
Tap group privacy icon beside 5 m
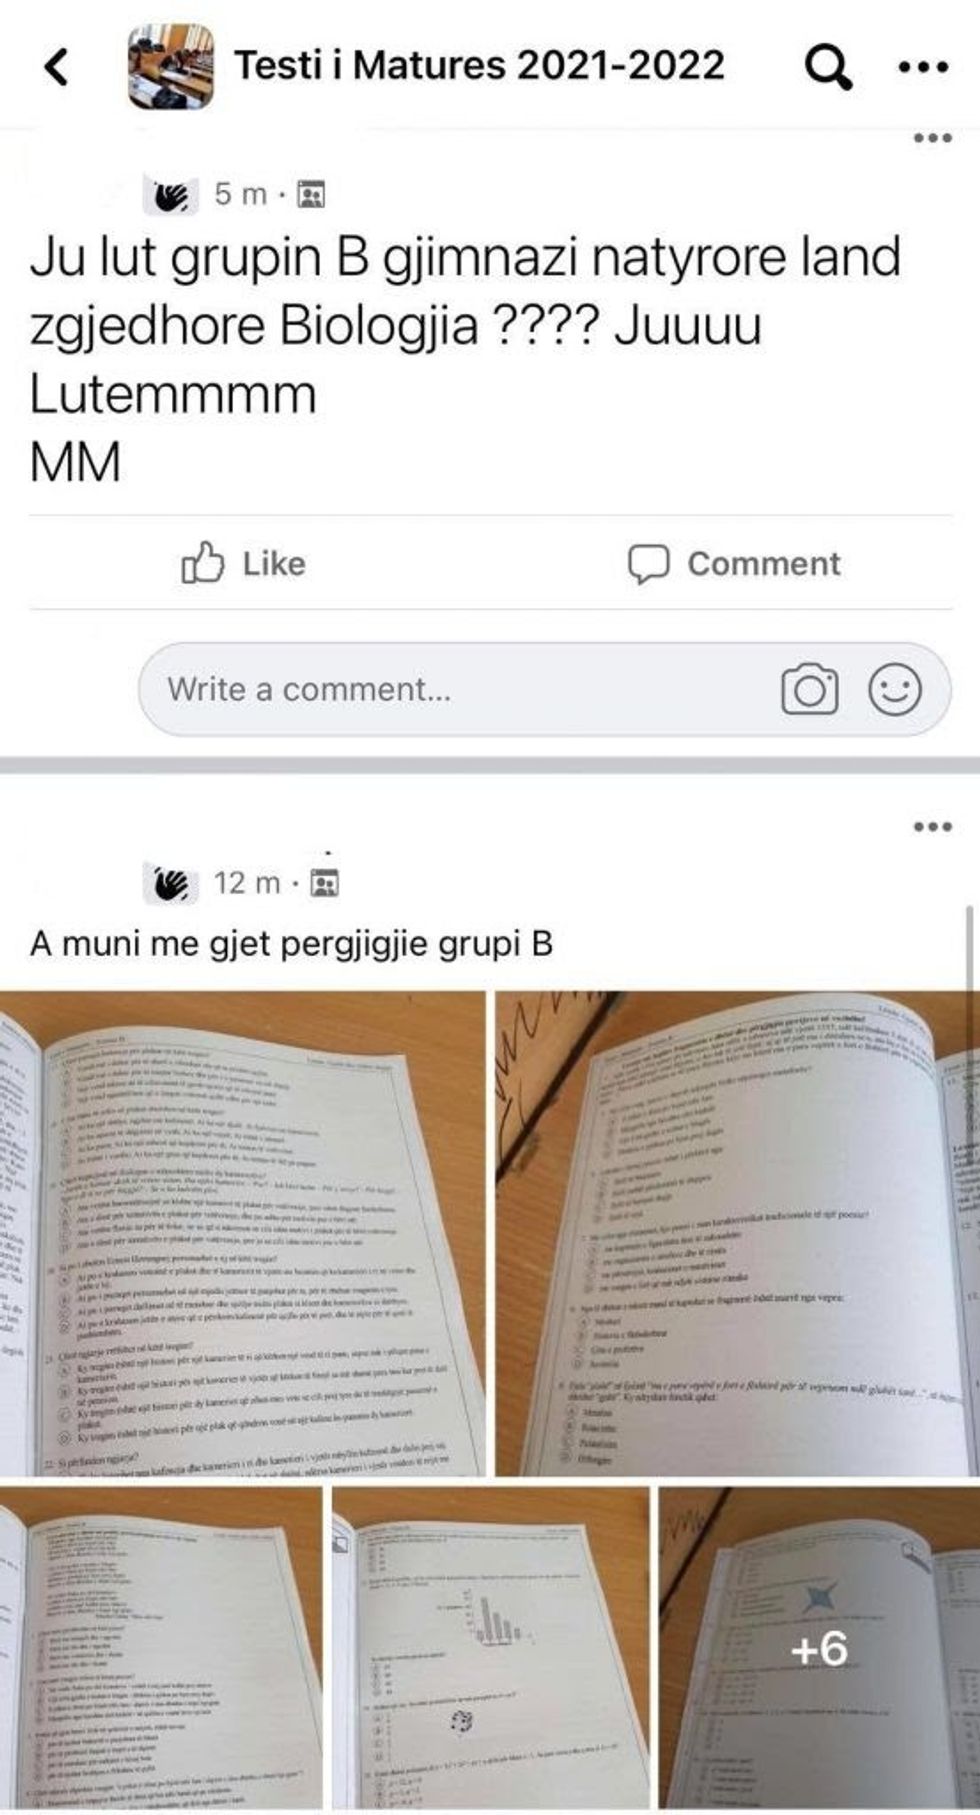(x=312, y=194)
